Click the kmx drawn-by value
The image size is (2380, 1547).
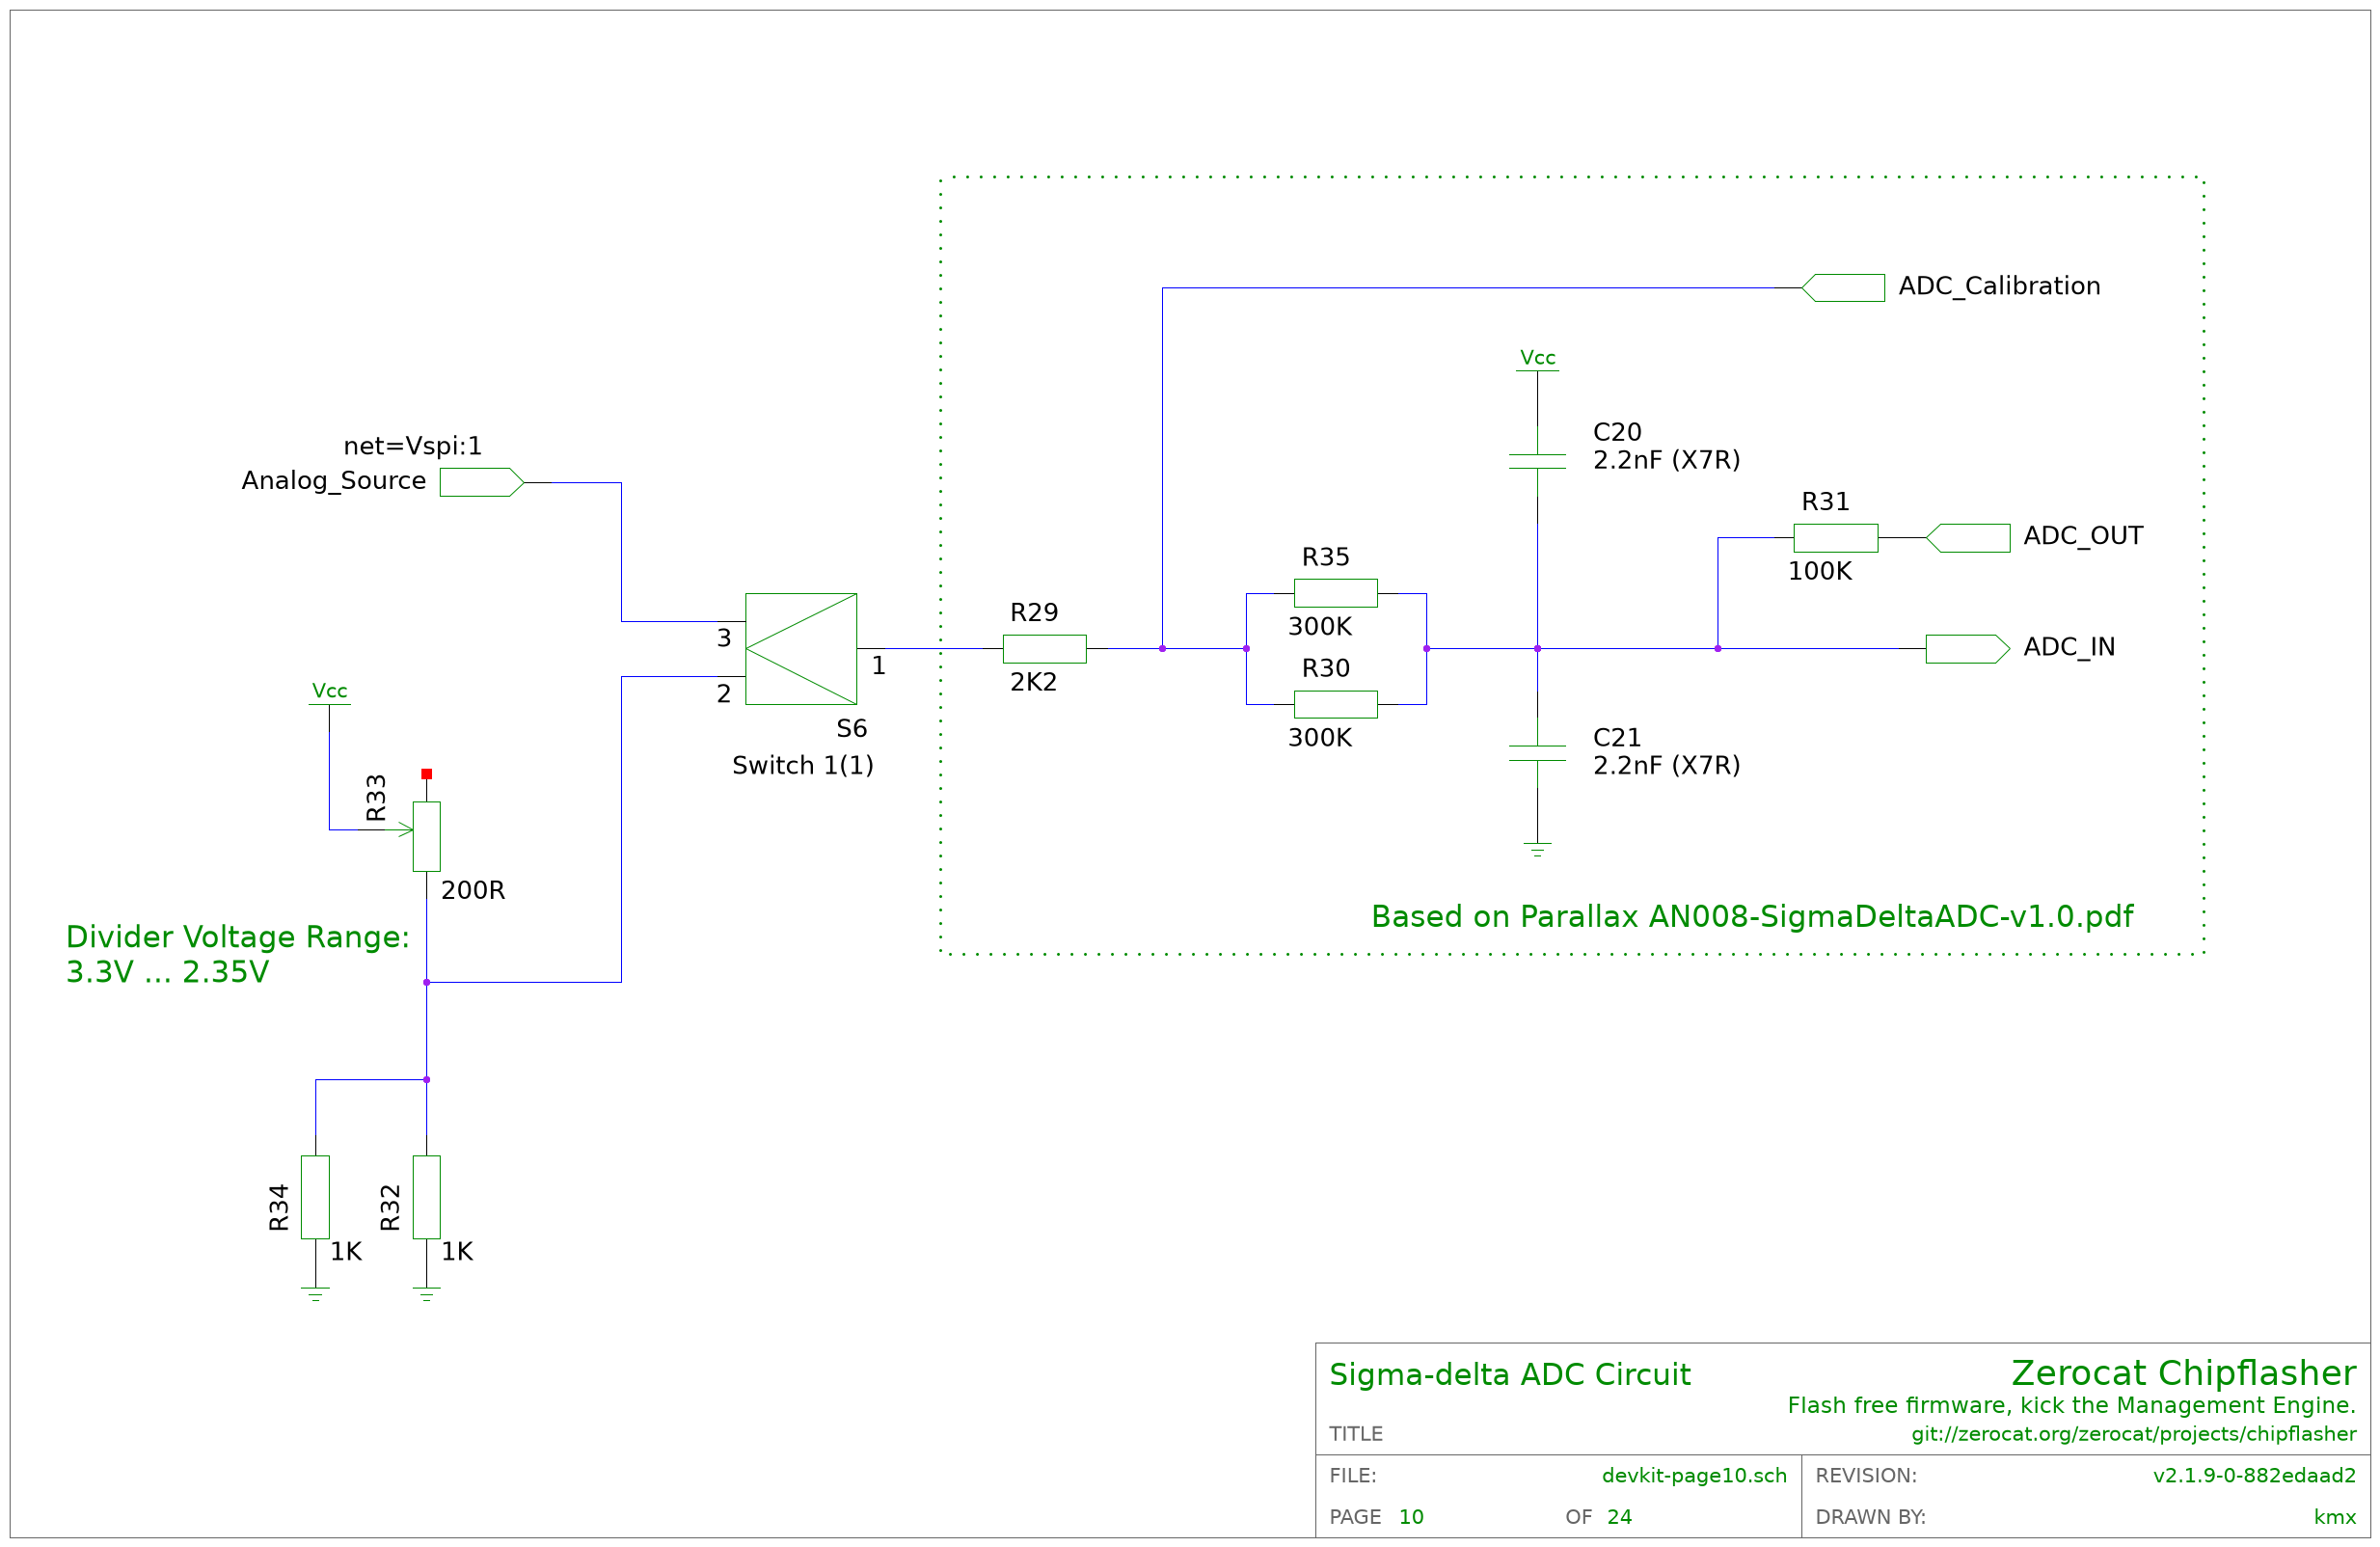pyautogui.click(x=2334, y=1518)
